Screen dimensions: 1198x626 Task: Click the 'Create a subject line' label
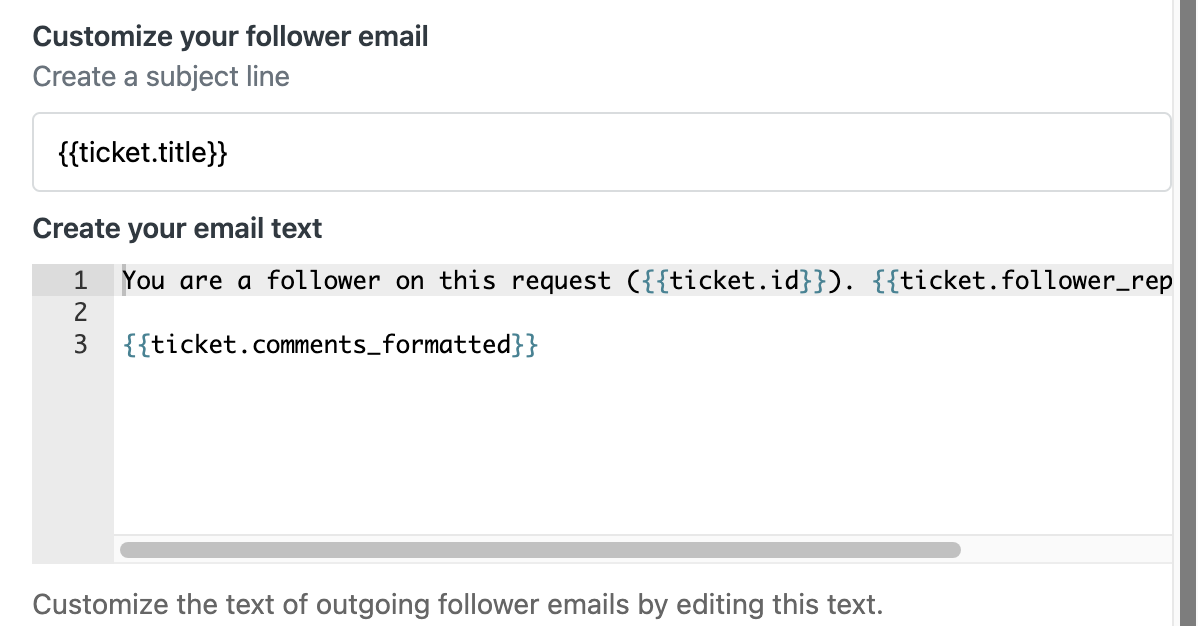161,76
